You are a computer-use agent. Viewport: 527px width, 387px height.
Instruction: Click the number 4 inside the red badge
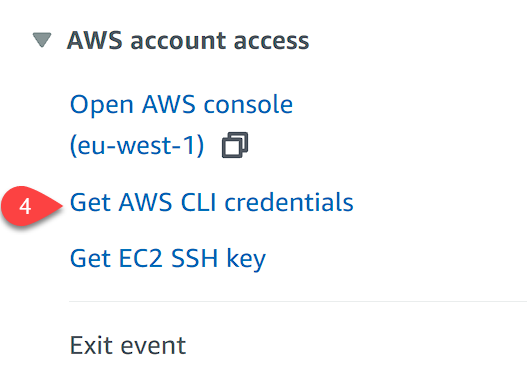[25, 206]
